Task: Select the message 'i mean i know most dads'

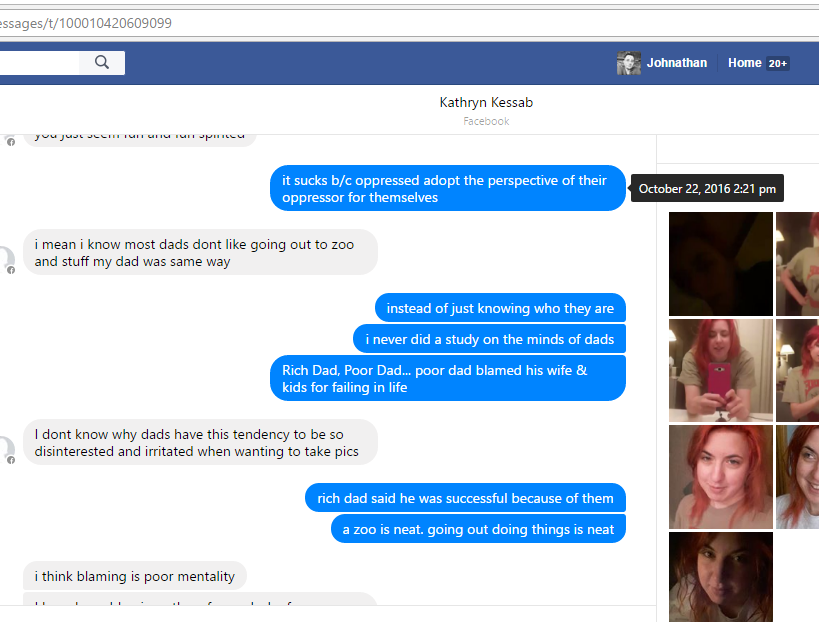Action: pos(200,252)
